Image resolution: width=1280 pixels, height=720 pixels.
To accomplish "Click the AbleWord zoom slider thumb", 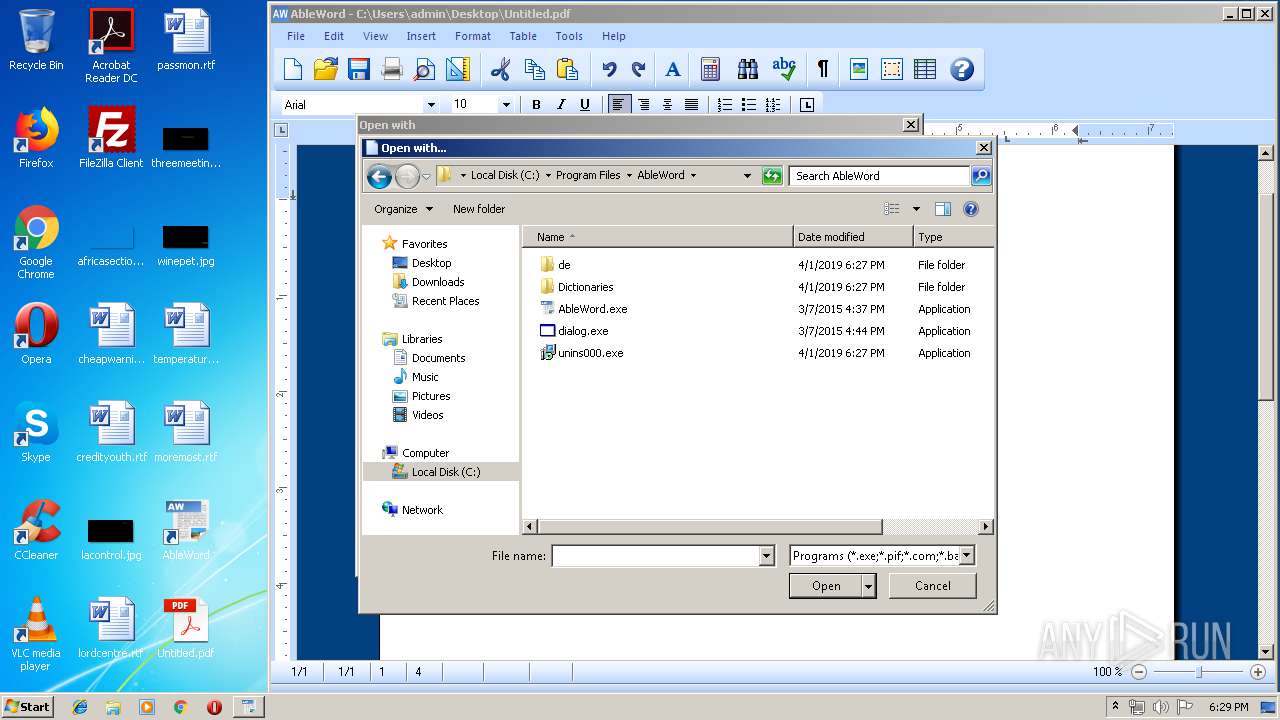I will coord(1198,672).
